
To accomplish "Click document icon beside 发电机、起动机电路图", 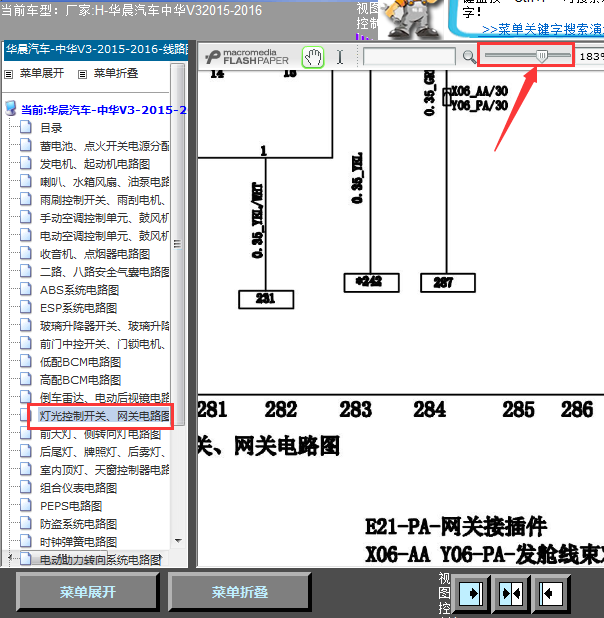I will (26, 163).
